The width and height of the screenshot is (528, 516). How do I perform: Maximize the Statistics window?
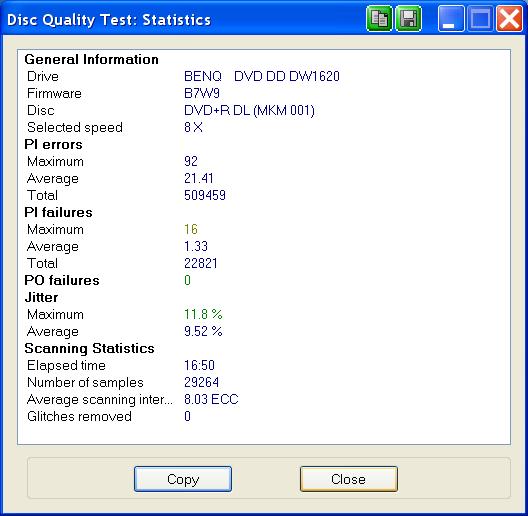point(480,19)
